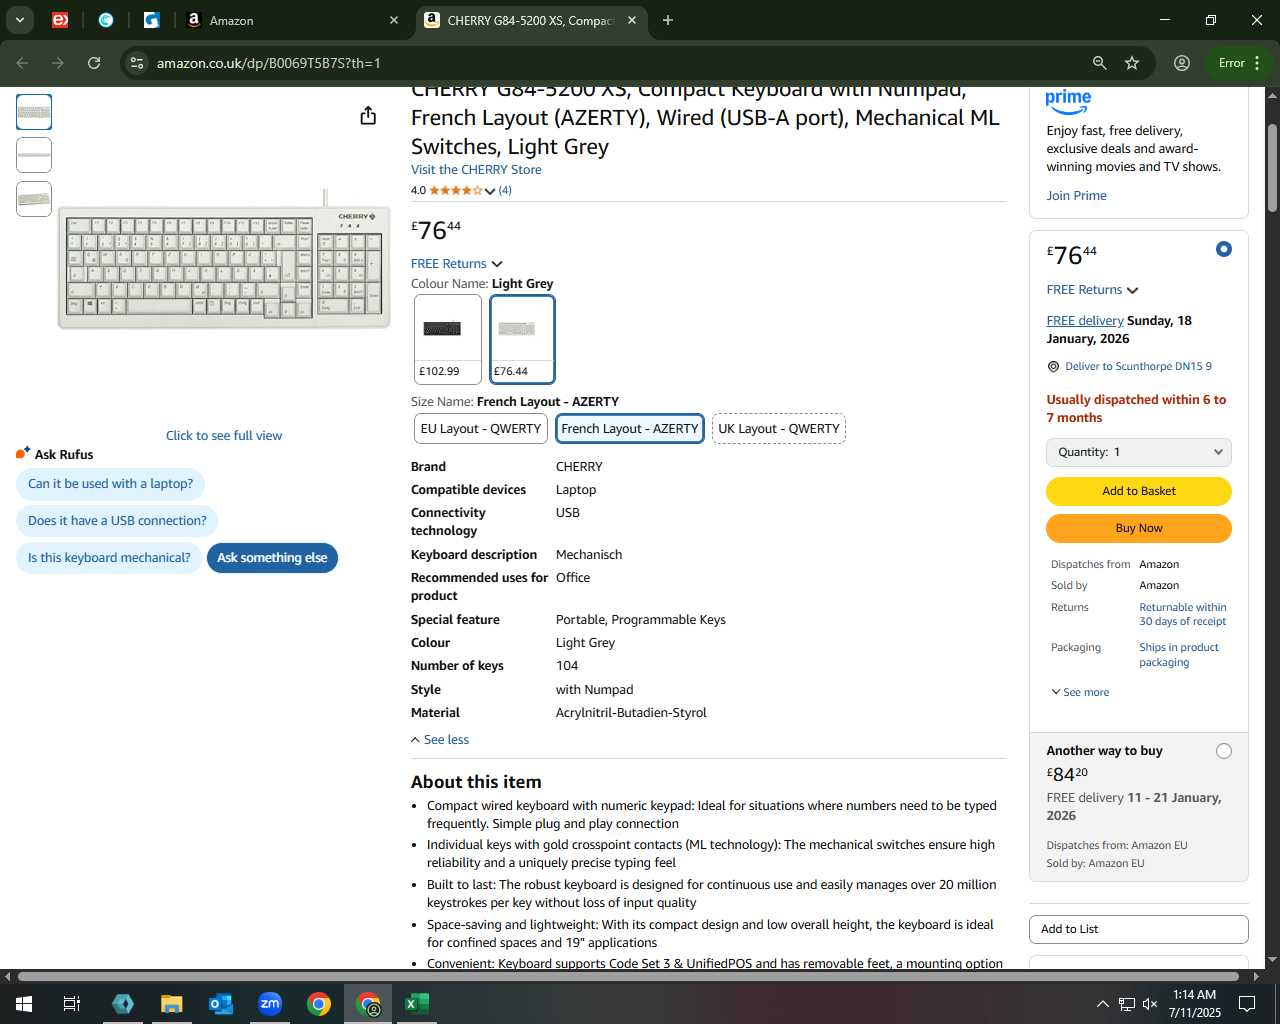
Task: Open Windows Start menu
Action: [23, 1004]
